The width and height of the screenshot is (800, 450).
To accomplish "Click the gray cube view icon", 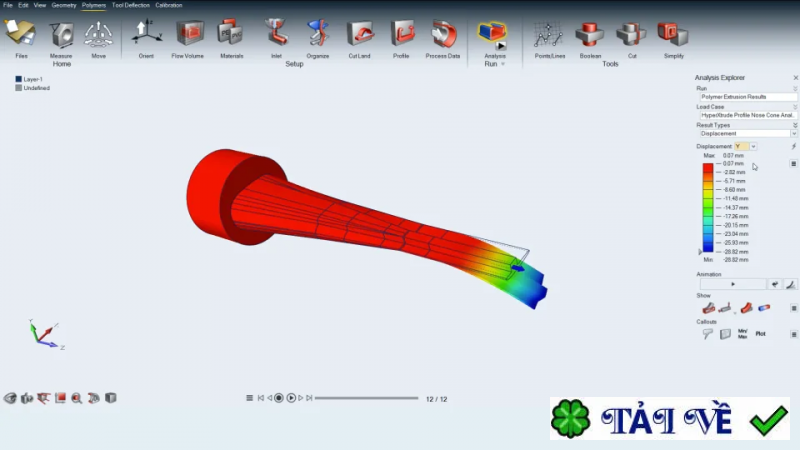I will pyautogui.click(x=111, y=397).
